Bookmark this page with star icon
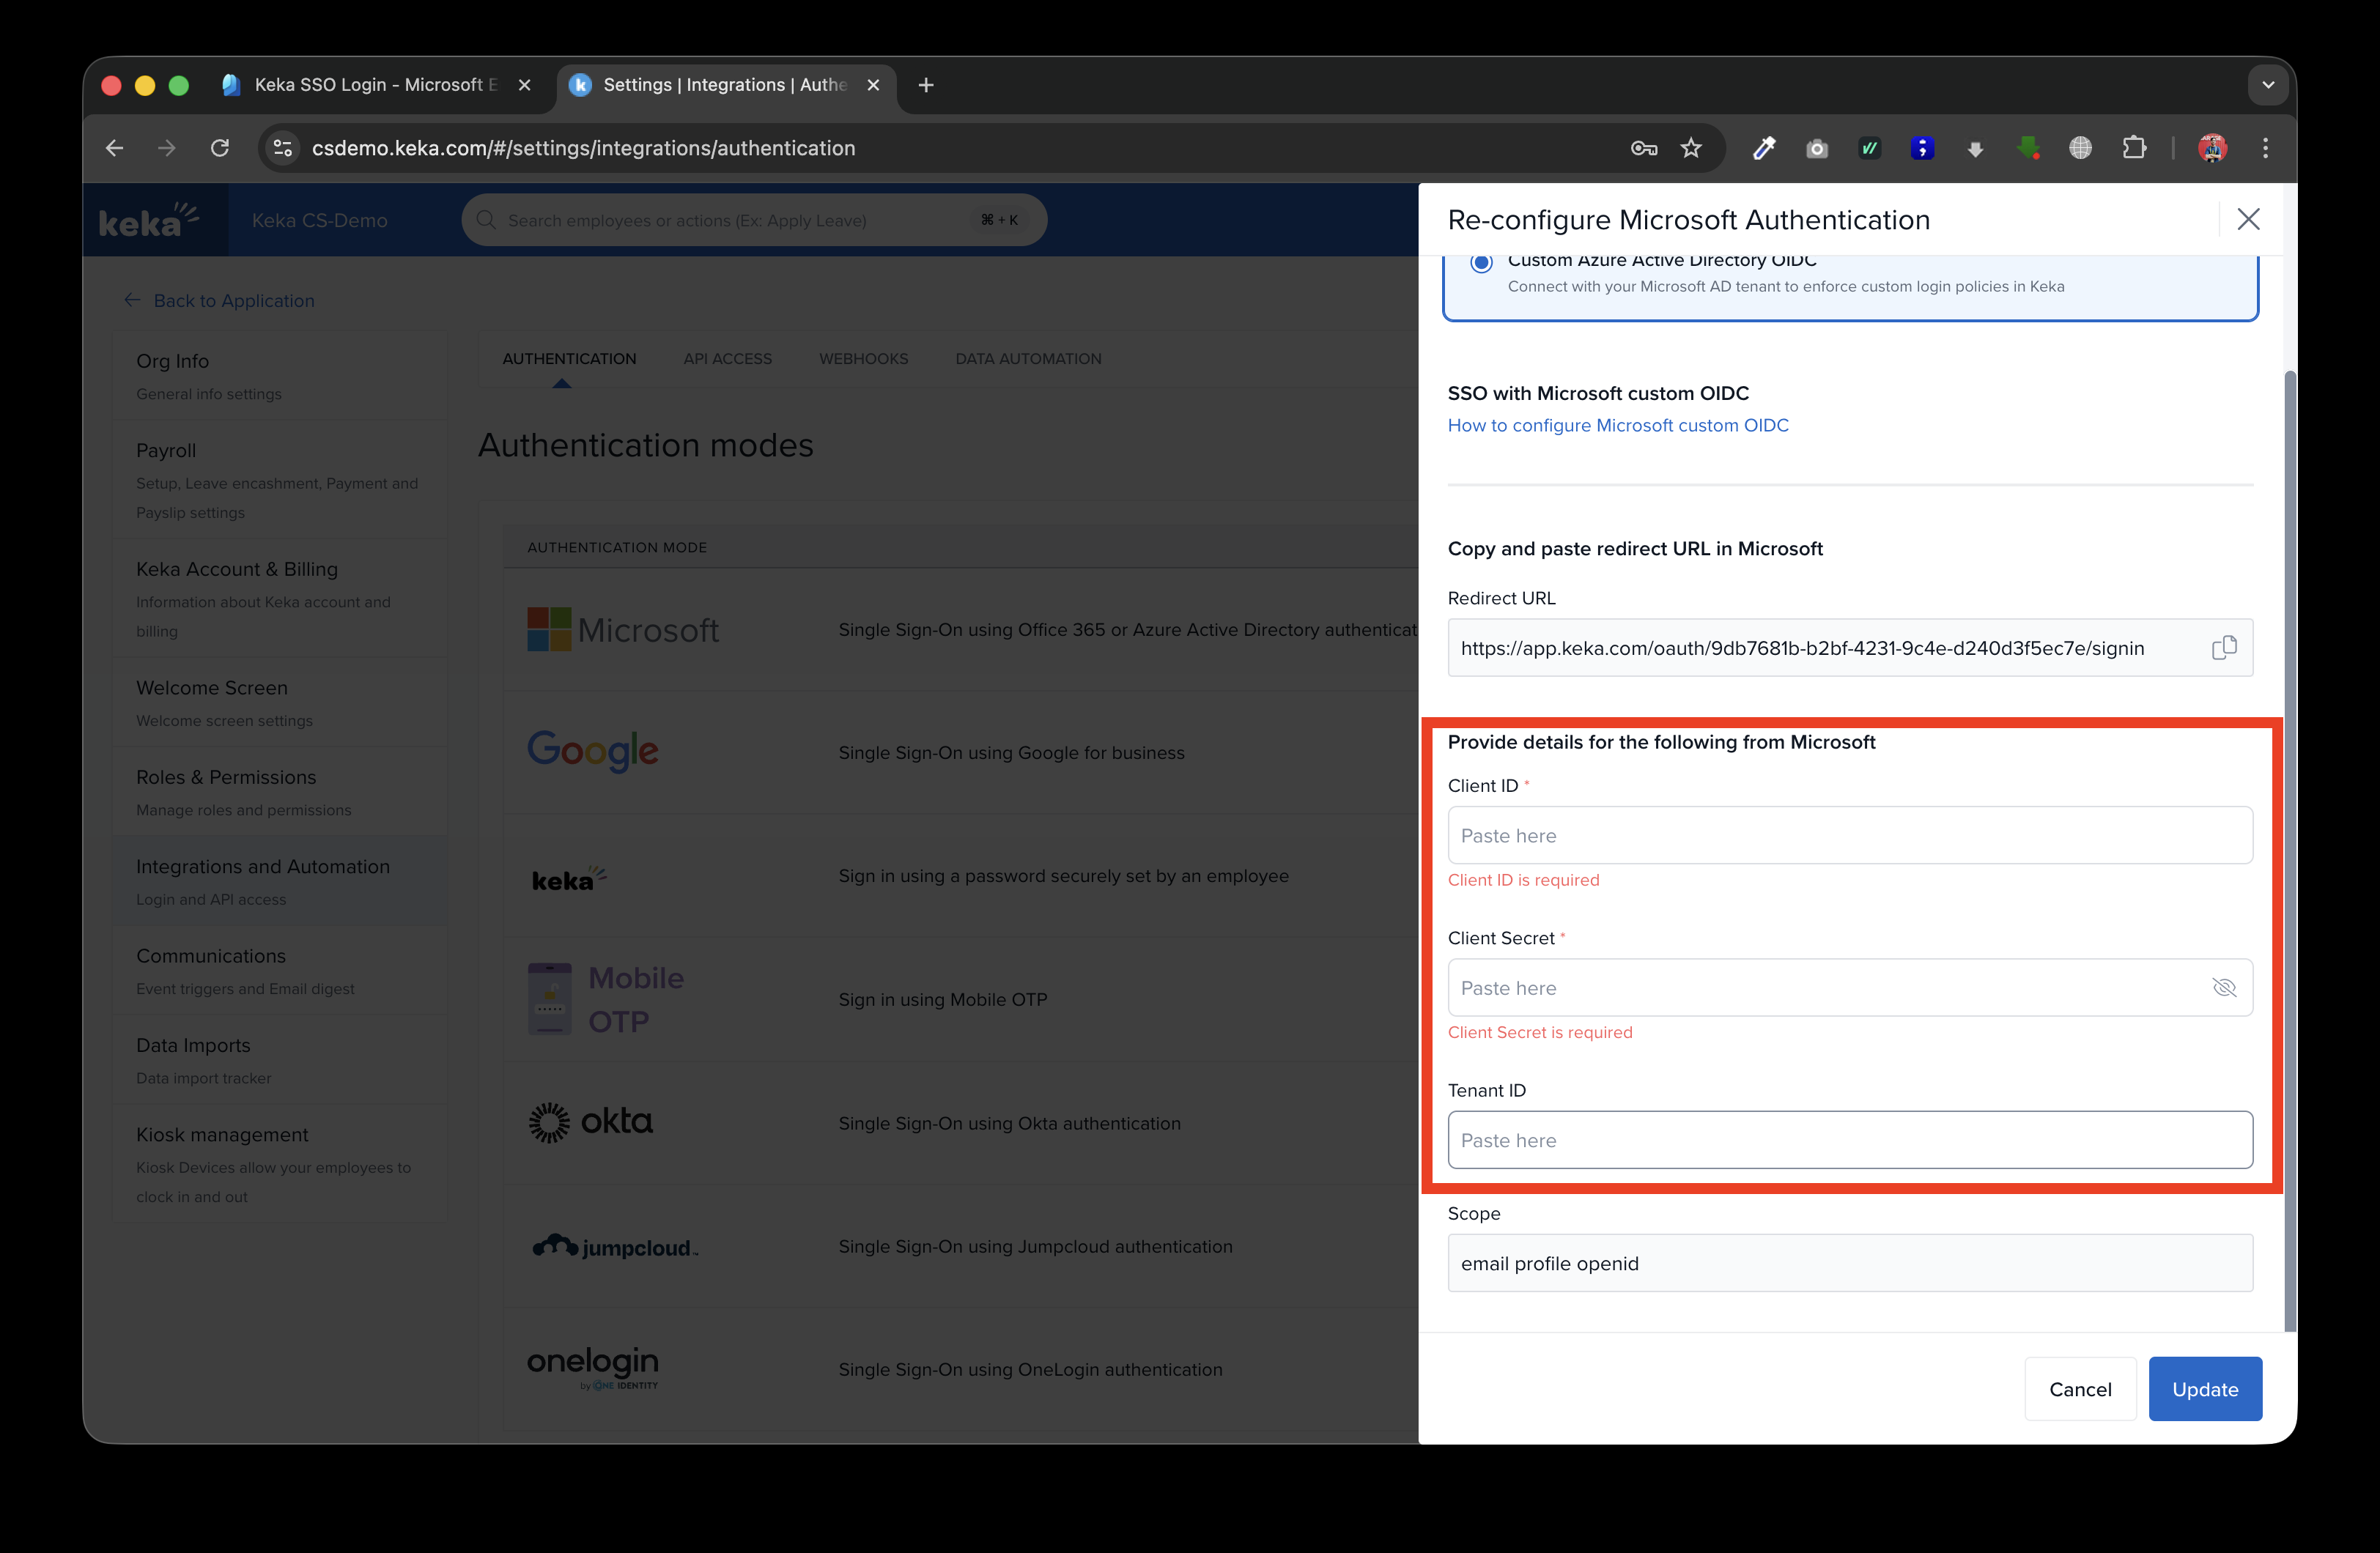2380x1553 pixels. point(1691,148)
